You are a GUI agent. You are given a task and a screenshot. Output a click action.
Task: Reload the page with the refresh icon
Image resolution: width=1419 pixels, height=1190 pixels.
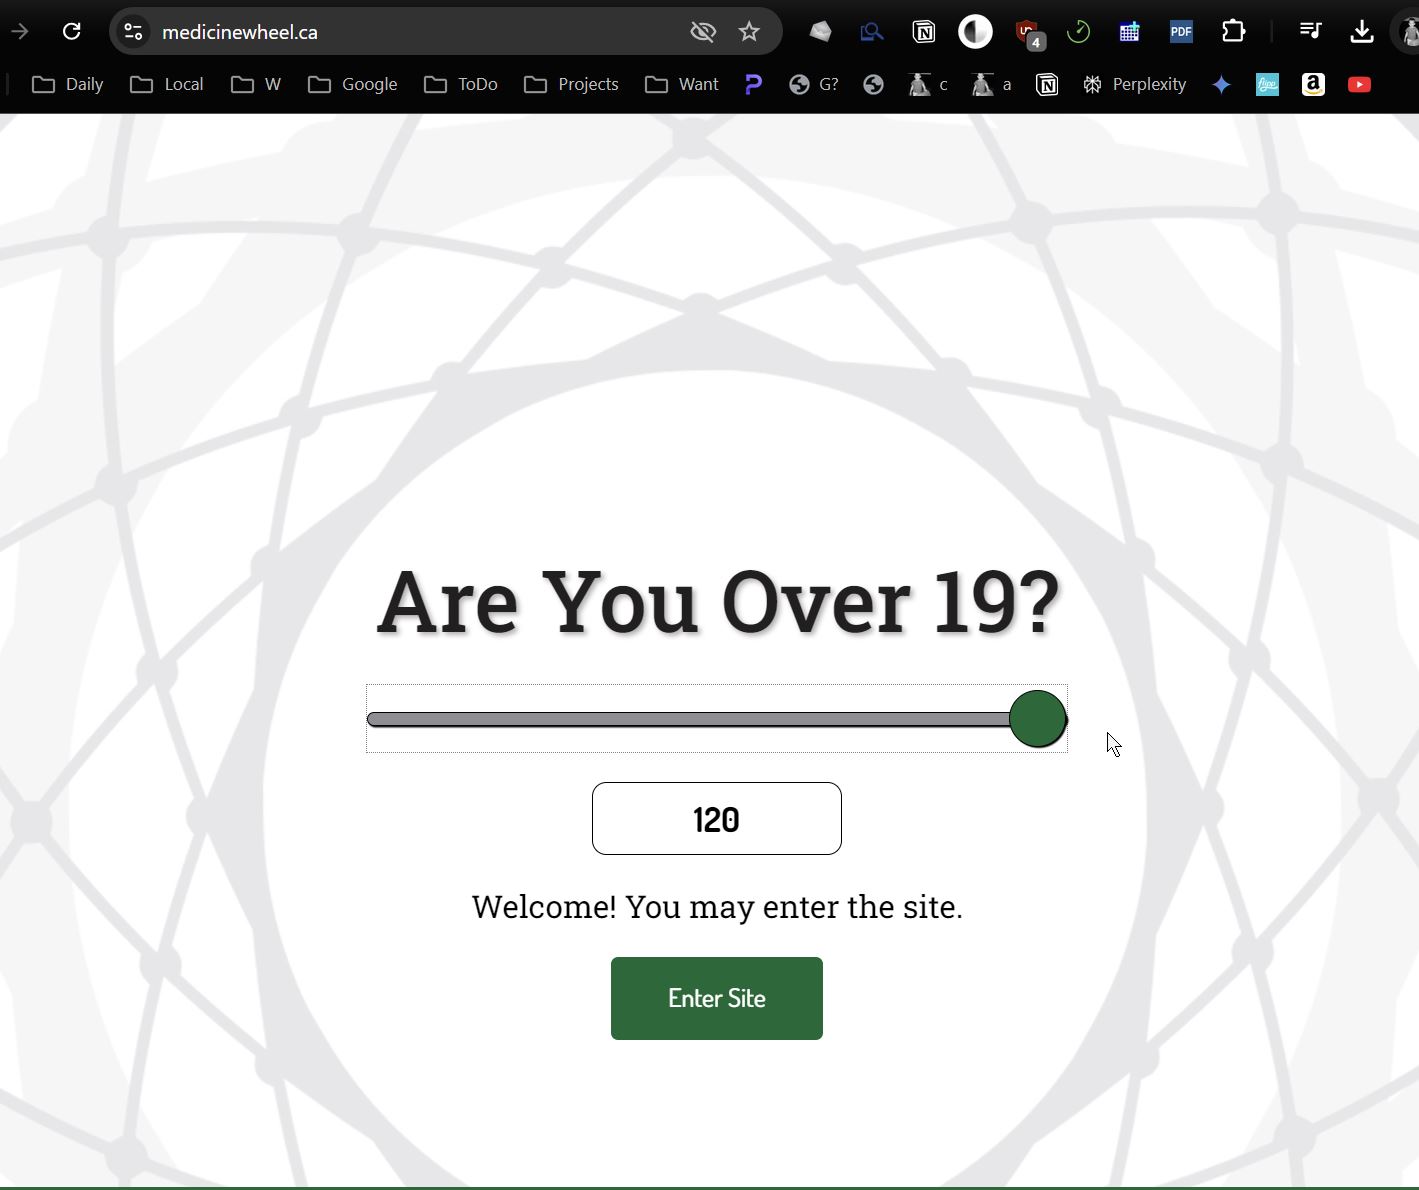point(71,32)
